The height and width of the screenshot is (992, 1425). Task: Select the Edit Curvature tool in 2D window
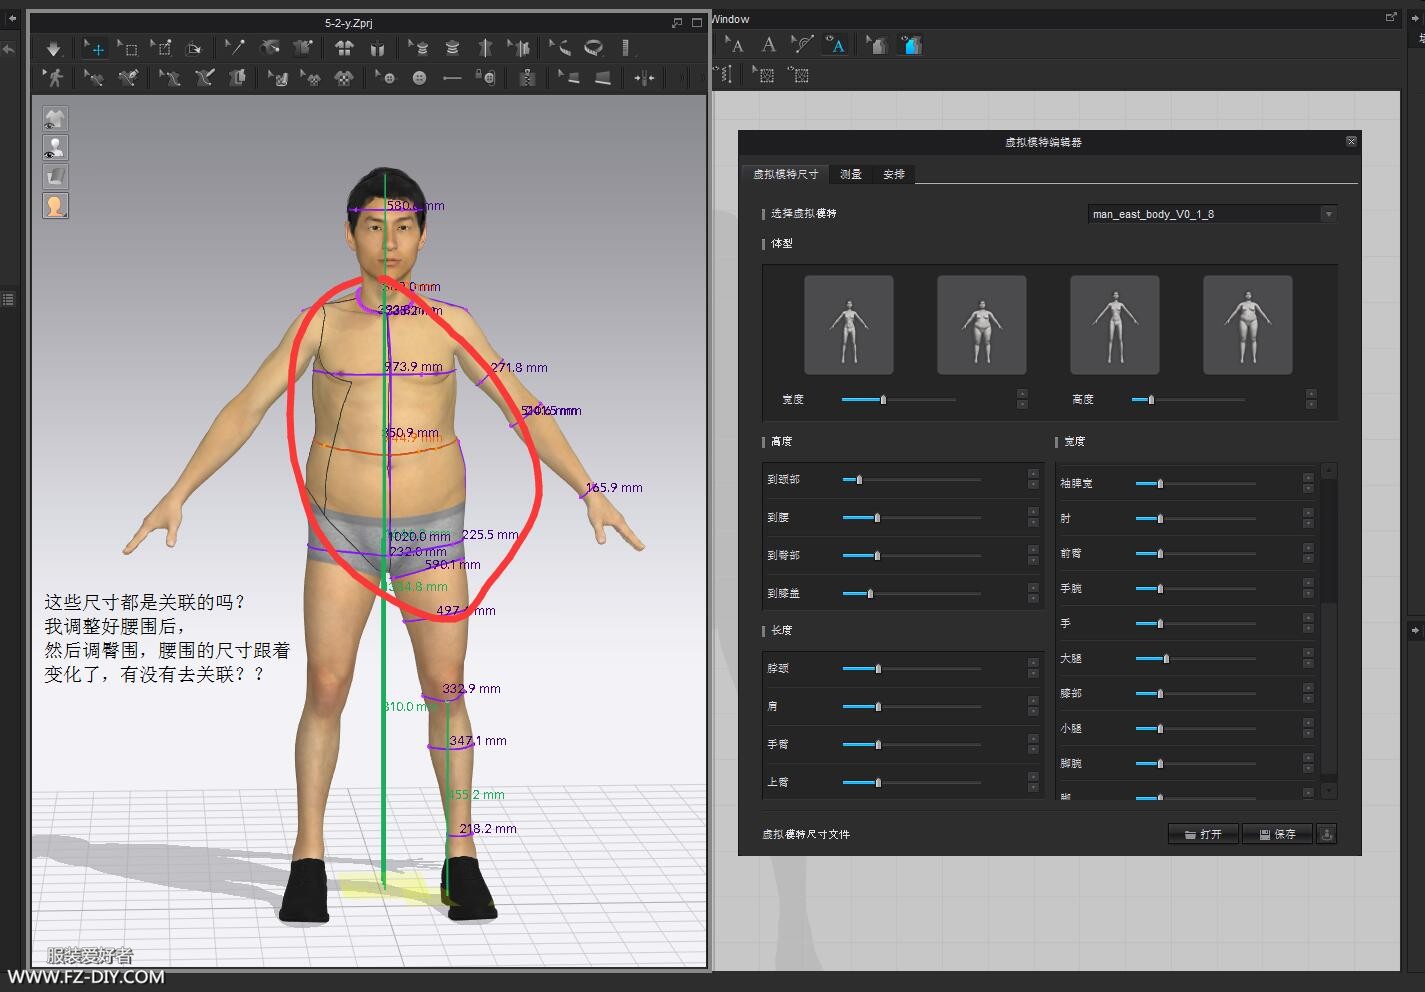pos(801,44)
